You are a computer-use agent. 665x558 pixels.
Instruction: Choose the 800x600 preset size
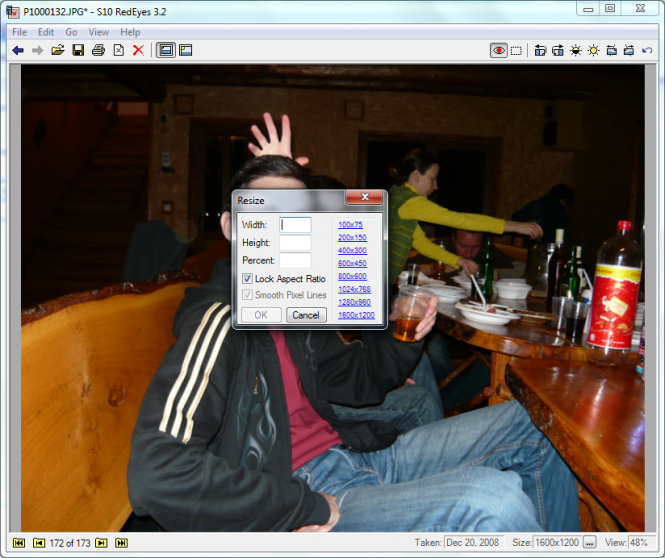click(352, 276)
